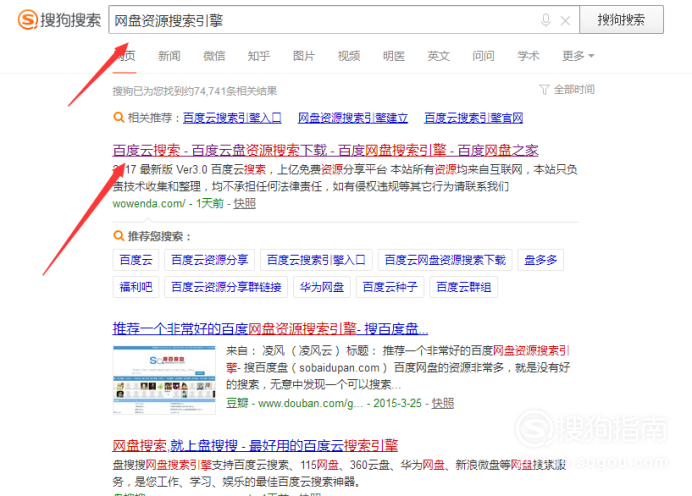Switch to the 微信 tab
692x496 pixels.
point(214,56)
